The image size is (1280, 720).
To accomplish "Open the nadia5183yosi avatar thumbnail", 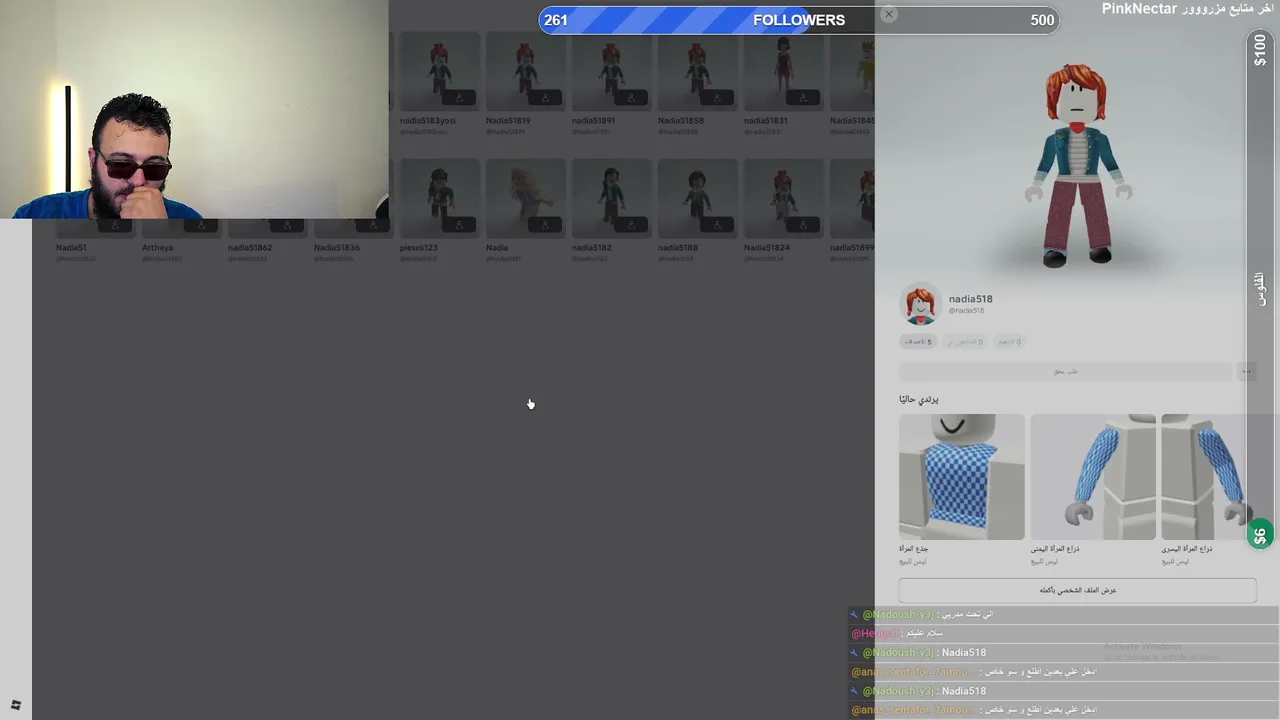I will click(440, 71).
